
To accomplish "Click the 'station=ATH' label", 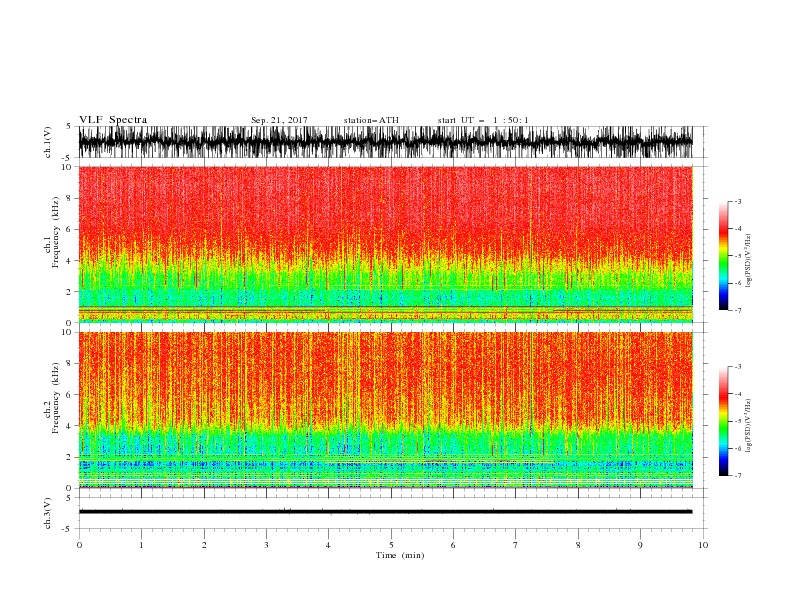I will (x=371, y=120).
